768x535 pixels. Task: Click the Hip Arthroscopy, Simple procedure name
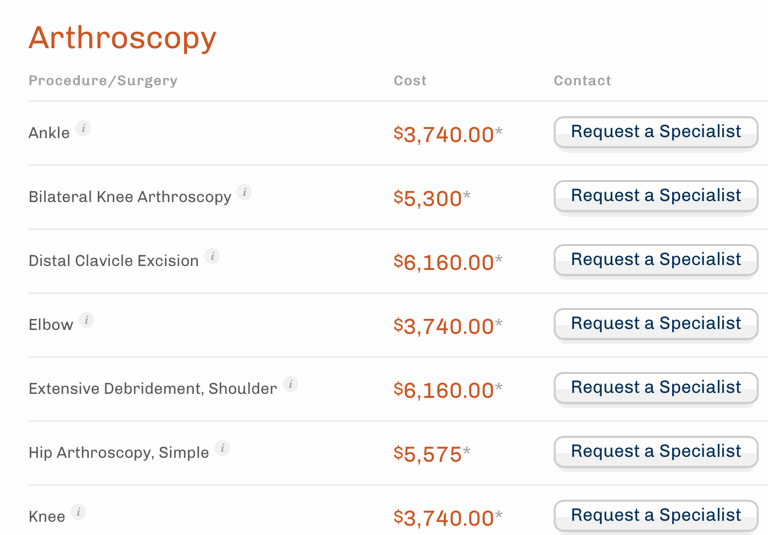119,452
